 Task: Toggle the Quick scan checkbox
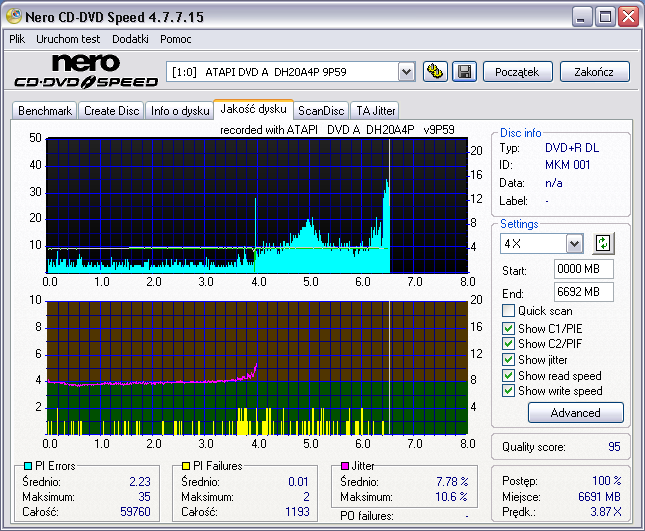click(508, 311)
